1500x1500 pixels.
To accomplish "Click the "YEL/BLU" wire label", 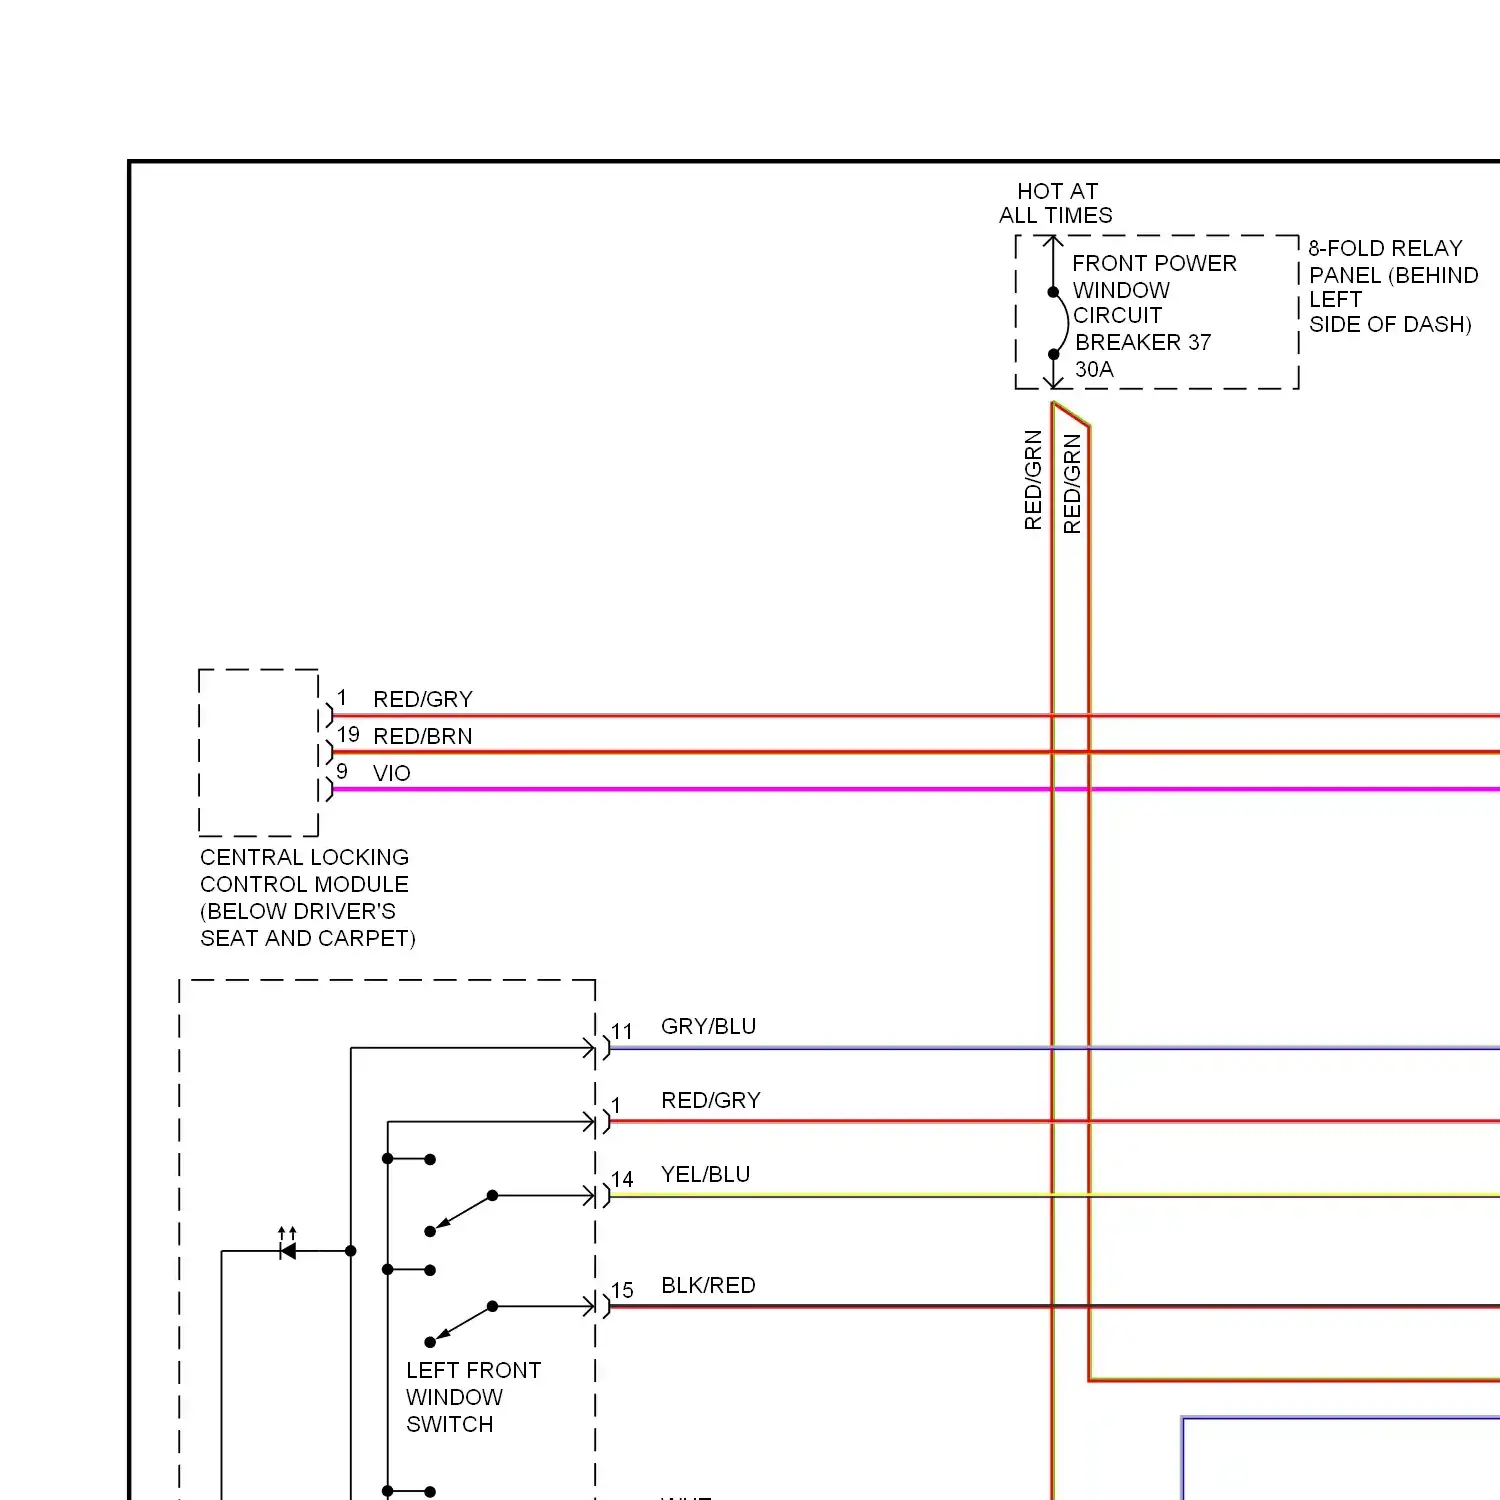I will pos(706,1174).
